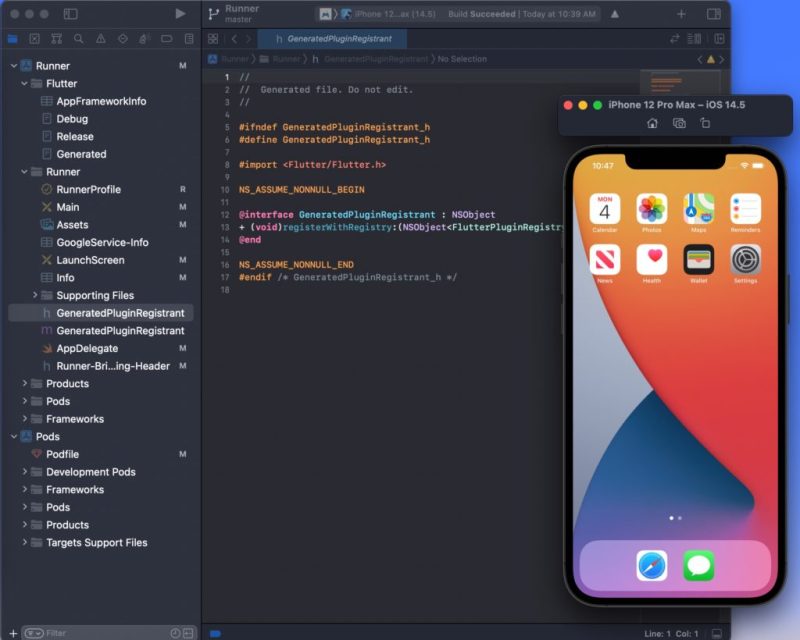The height and width of the screenshot is (640, 800).
Task: Toggle debug area button at bottom right
Action: 717,633
